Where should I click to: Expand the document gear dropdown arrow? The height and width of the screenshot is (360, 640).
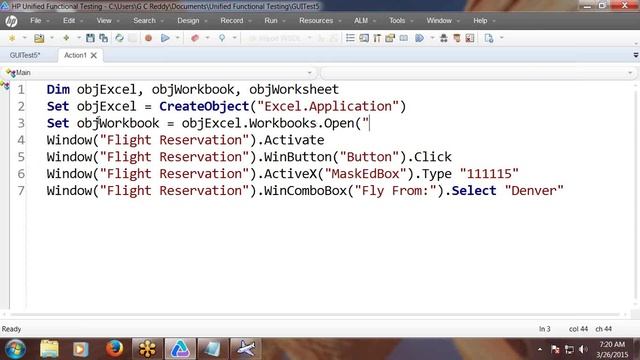[x=502, y=38]
